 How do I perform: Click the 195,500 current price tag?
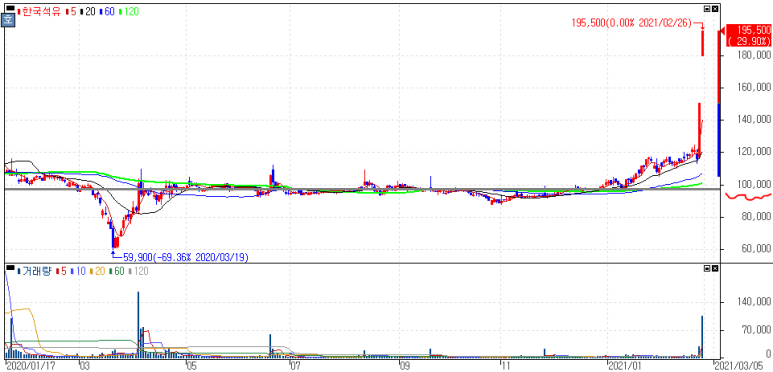click(746, 35)
